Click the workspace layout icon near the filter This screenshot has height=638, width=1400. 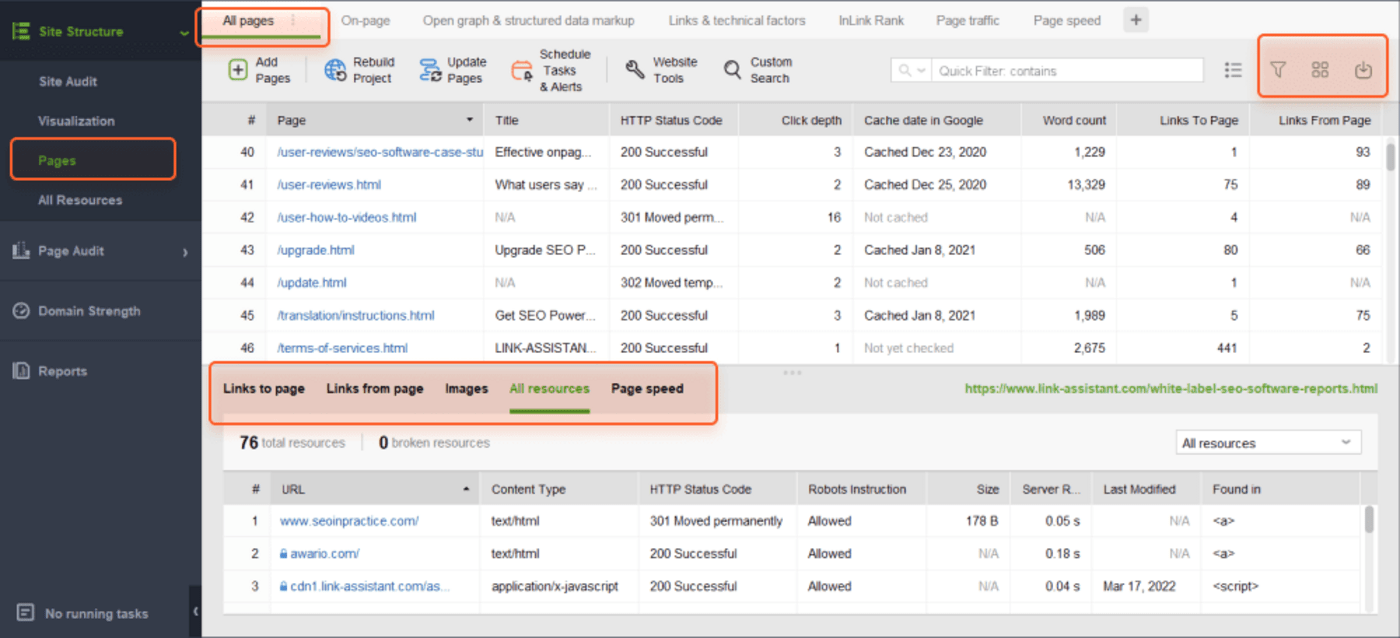1320,70
